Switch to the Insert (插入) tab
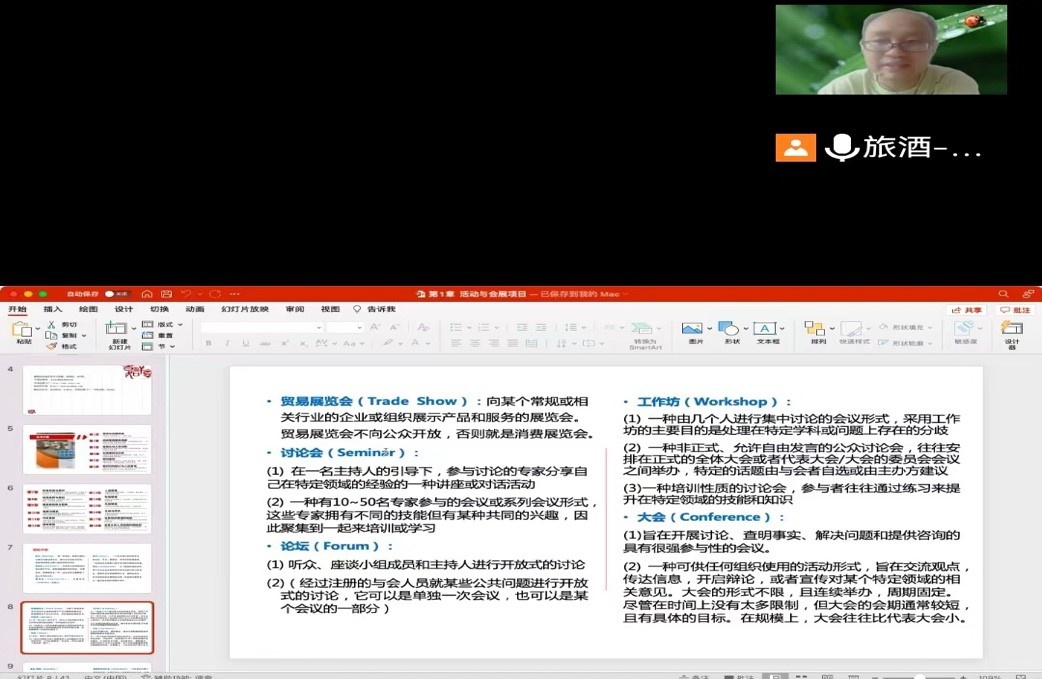This screenshot has width=1042, height=679. pyautogui.click(x=52, y=309)
